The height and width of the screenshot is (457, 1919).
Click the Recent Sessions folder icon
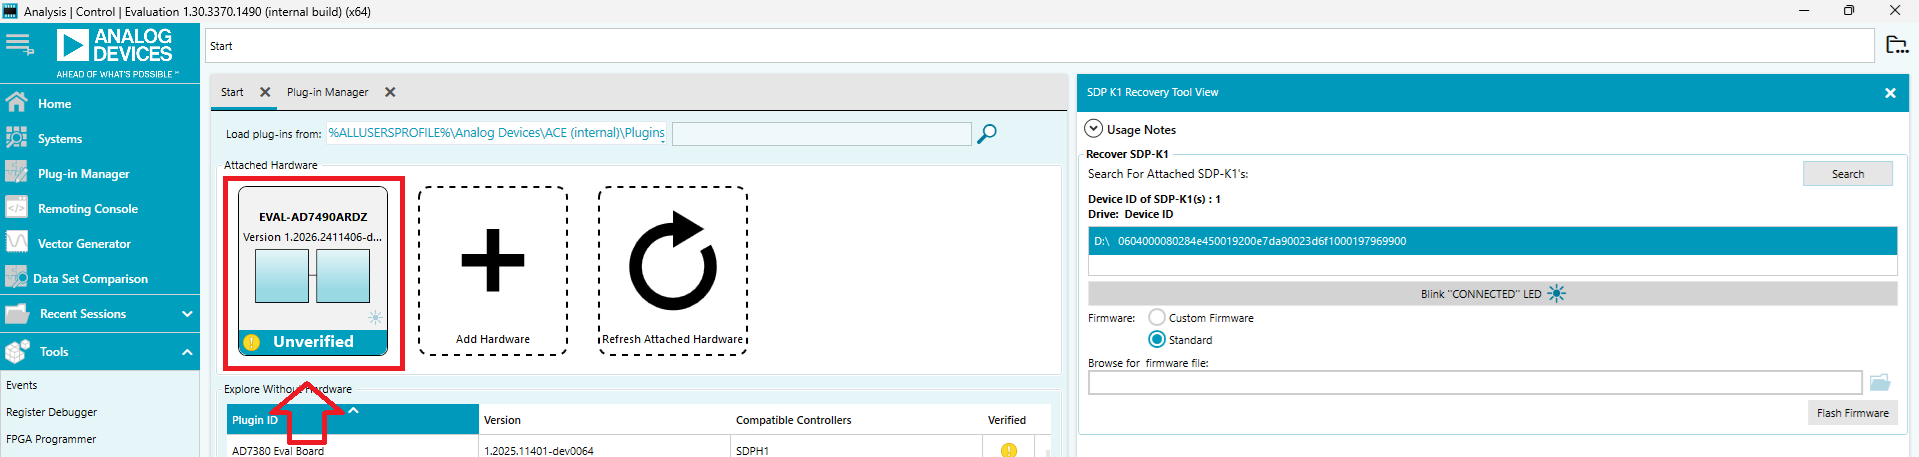coord(16,314)
